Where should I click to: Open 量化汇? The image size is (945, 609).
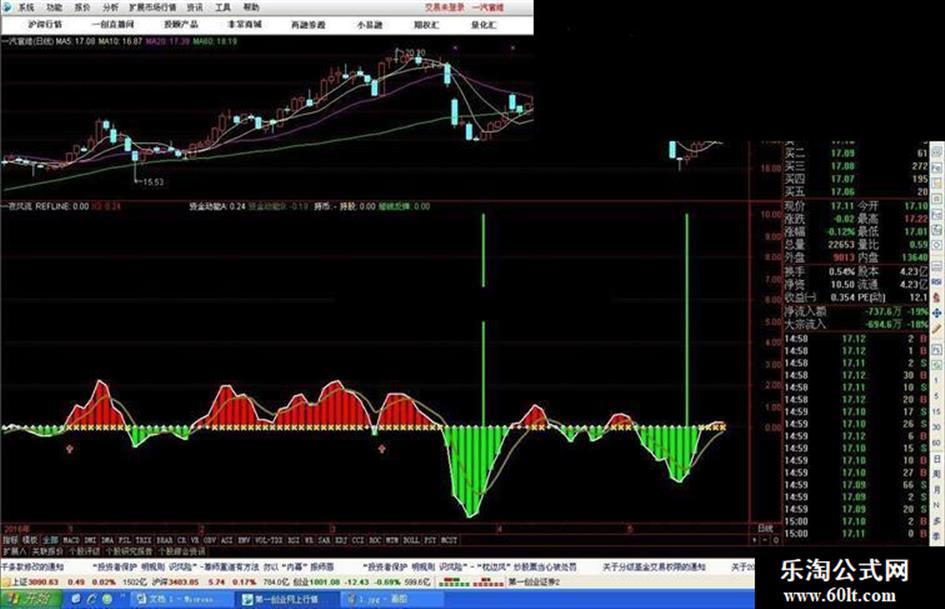point(483,25)
